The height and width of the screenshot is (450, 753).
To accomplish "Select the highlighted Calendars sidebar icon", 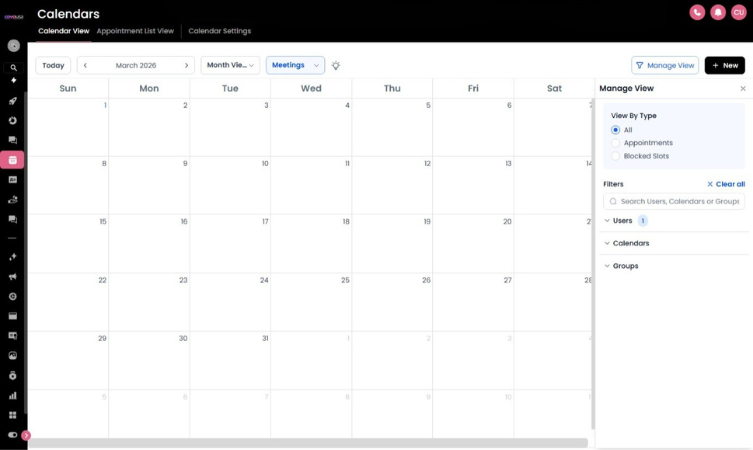I will pyautogui.click(x=13, y=160).
